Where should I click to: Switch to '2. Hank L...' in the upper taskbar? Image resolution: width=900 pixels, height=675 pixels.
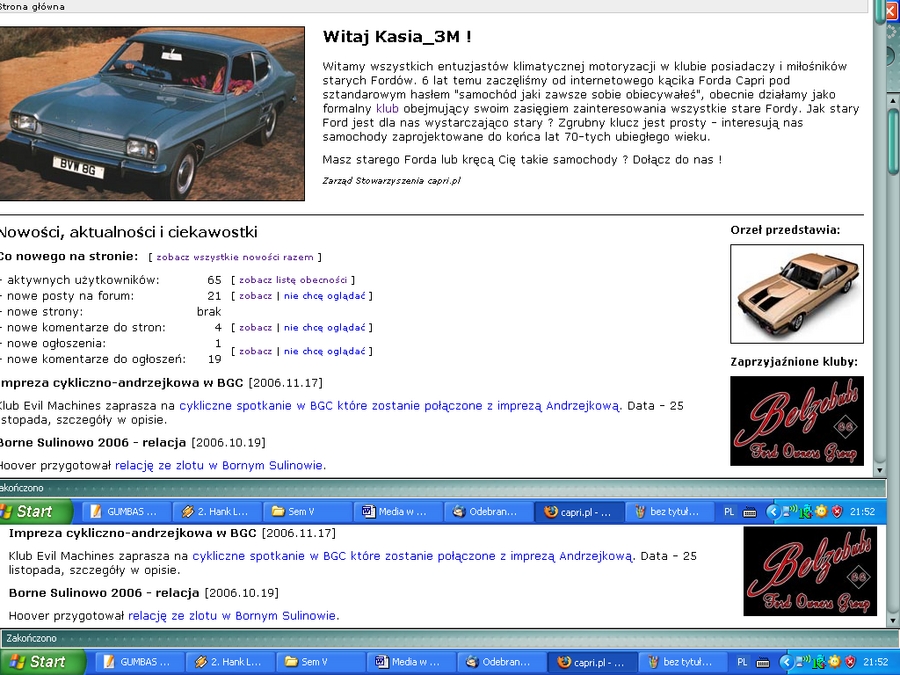coord(218,511)
